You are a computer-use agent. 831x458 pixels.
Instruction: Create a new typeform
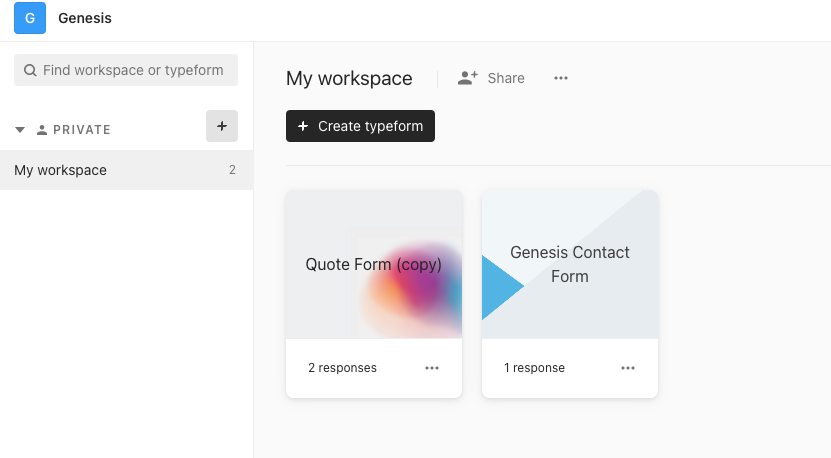coord(360,126)
